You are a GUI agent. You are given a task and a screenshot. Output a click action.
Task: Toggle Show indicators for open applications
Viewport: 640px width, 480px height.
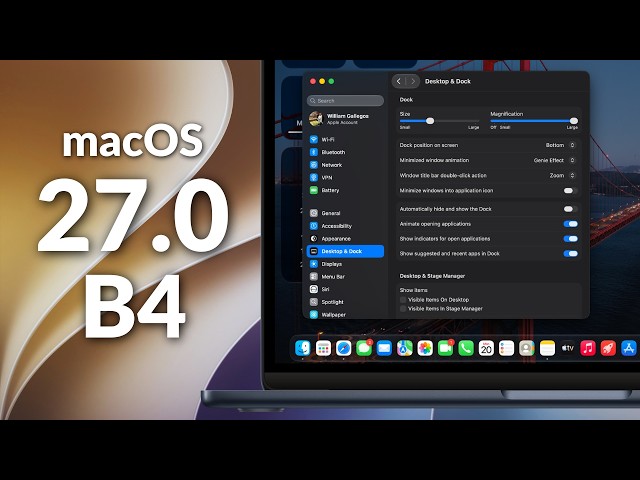[x=570, y=239]
